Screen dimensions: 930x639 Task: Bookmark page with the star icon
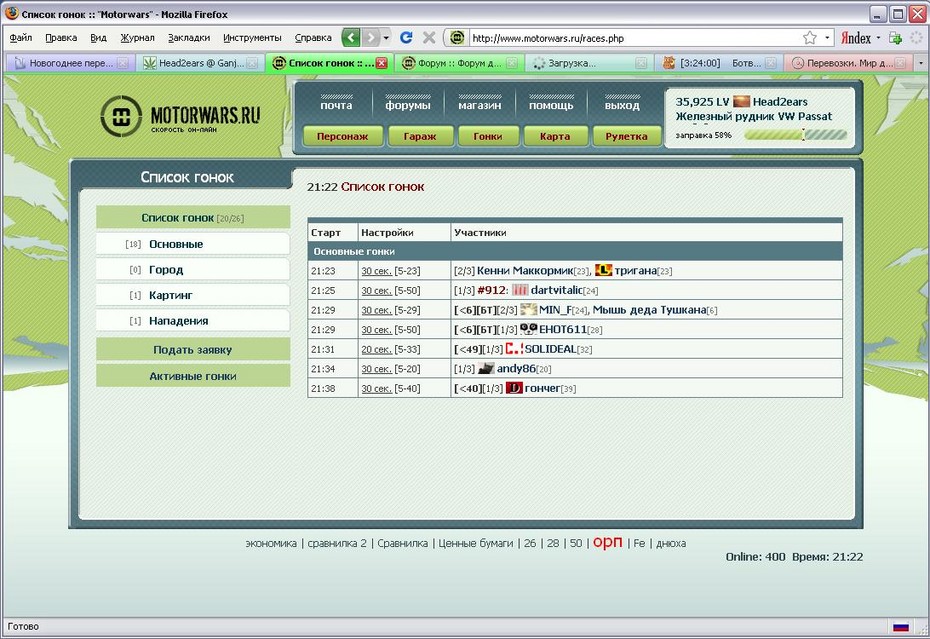(x=810, y=38)
